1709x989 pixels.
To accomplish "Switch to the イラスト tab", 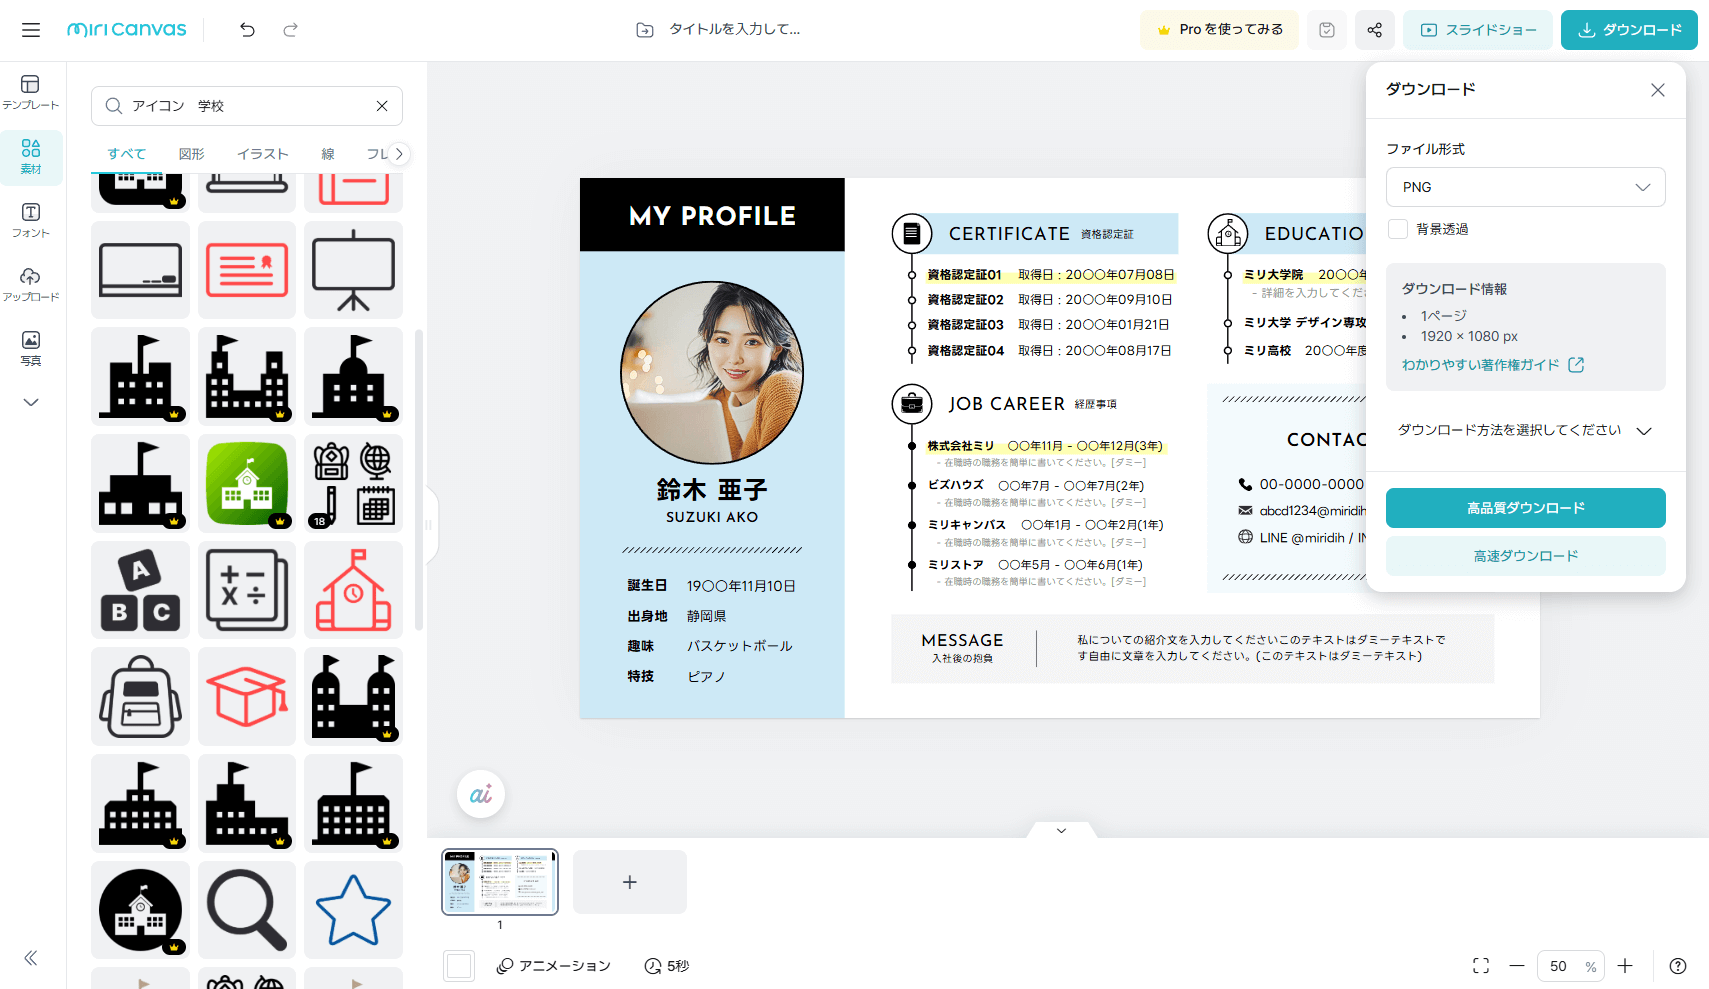I will [x=263, y=153].
